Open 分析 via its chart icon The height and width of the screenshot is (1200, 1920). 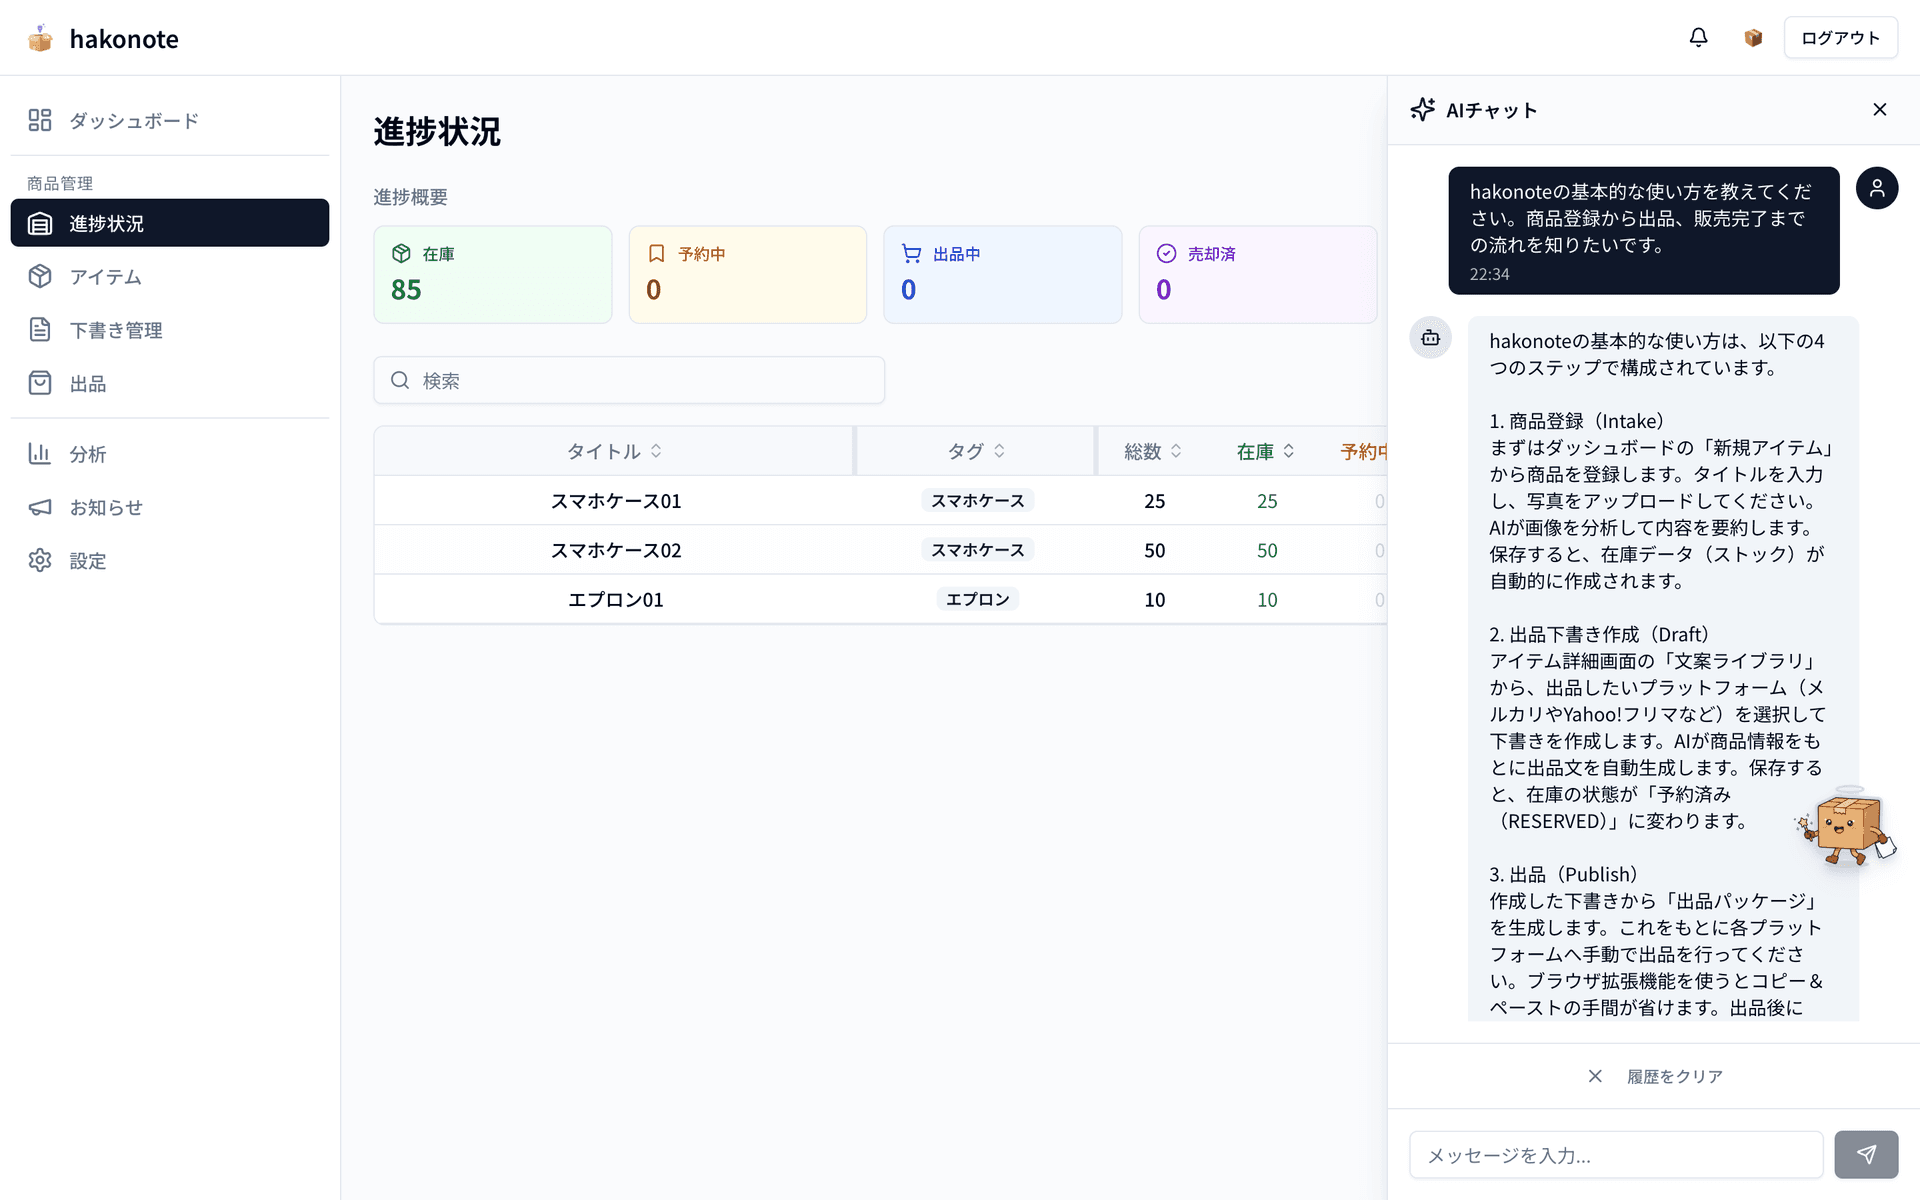[x=40, y=454]
